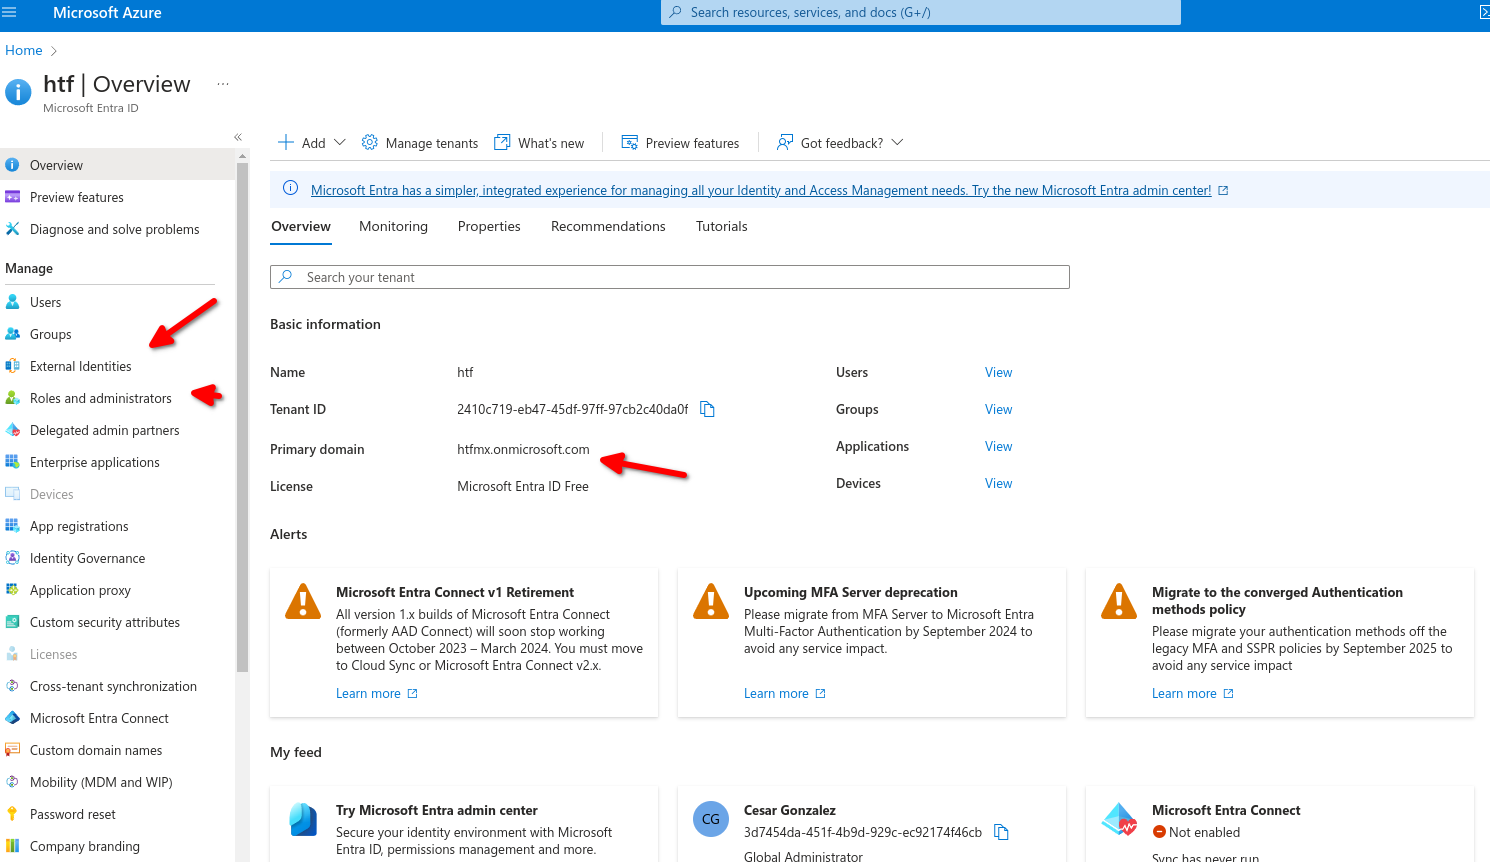The width and height of the screenshot is (1490, 862).
Task: Click the ellipsis next to htf Overview
Action: (223, 84)
